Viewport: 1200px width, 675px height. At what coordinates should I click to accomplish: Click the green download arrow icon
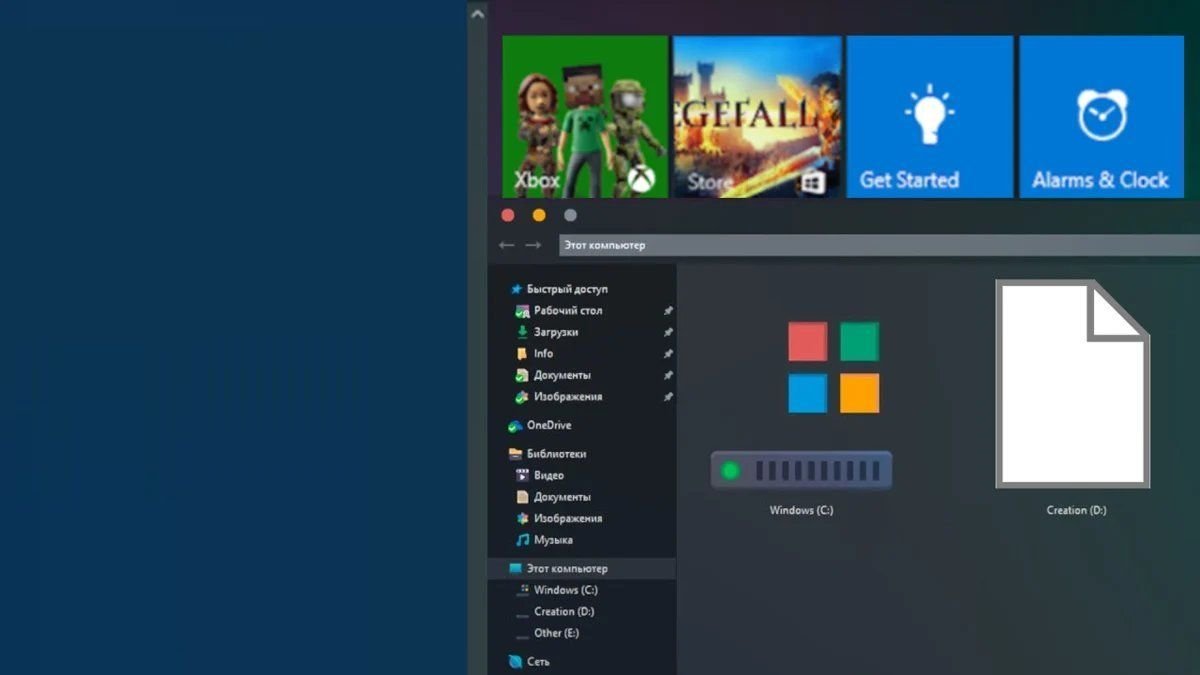[x=521, y=332]
